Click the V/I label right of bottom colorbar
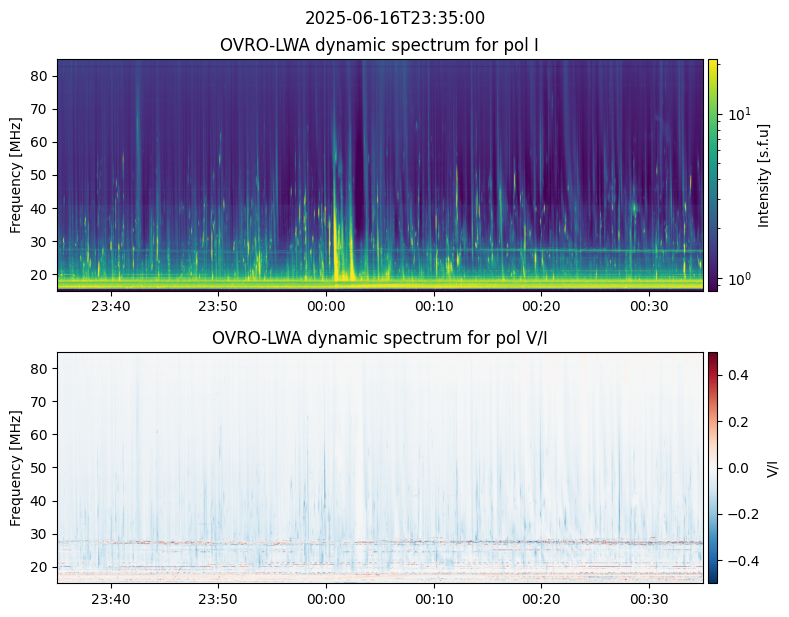 [x=772, y=467]
